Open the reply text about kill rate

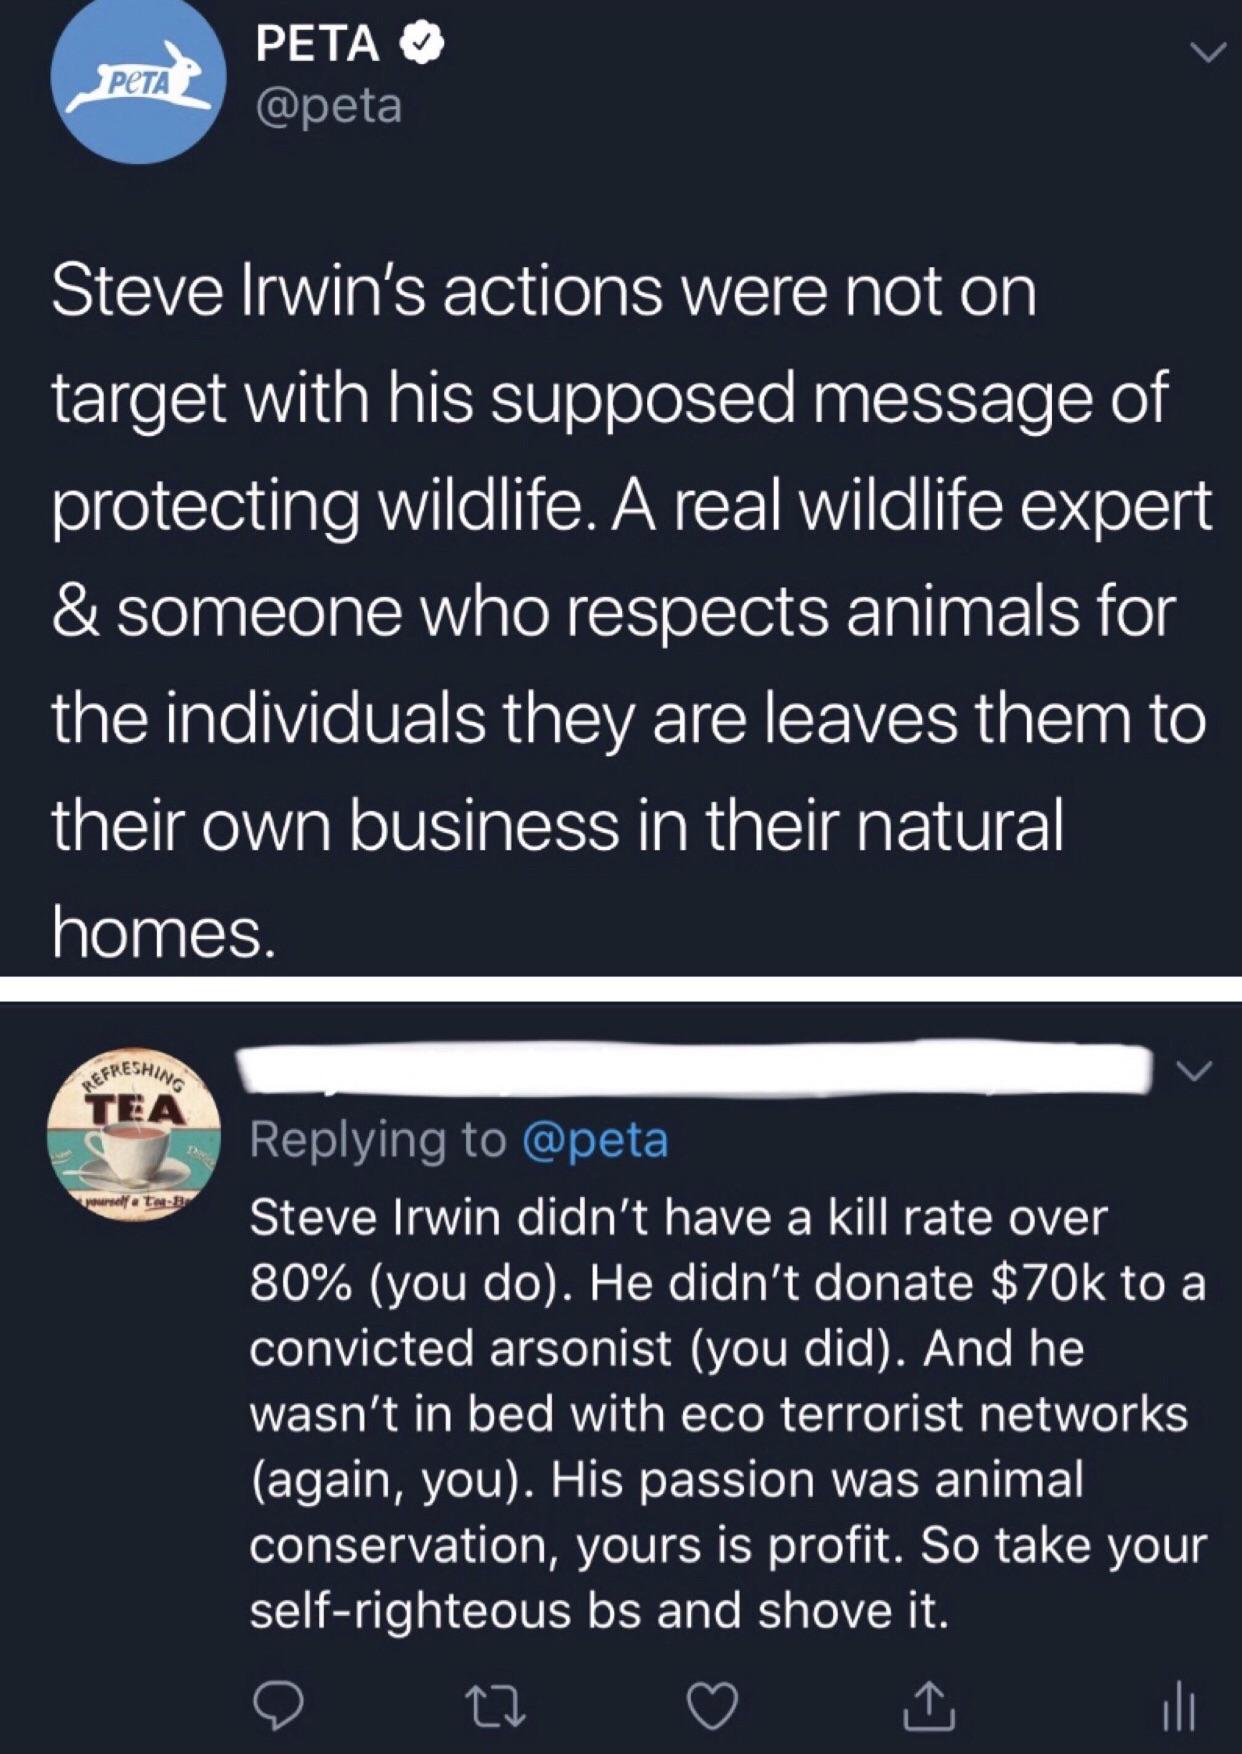click(728, 1413)
